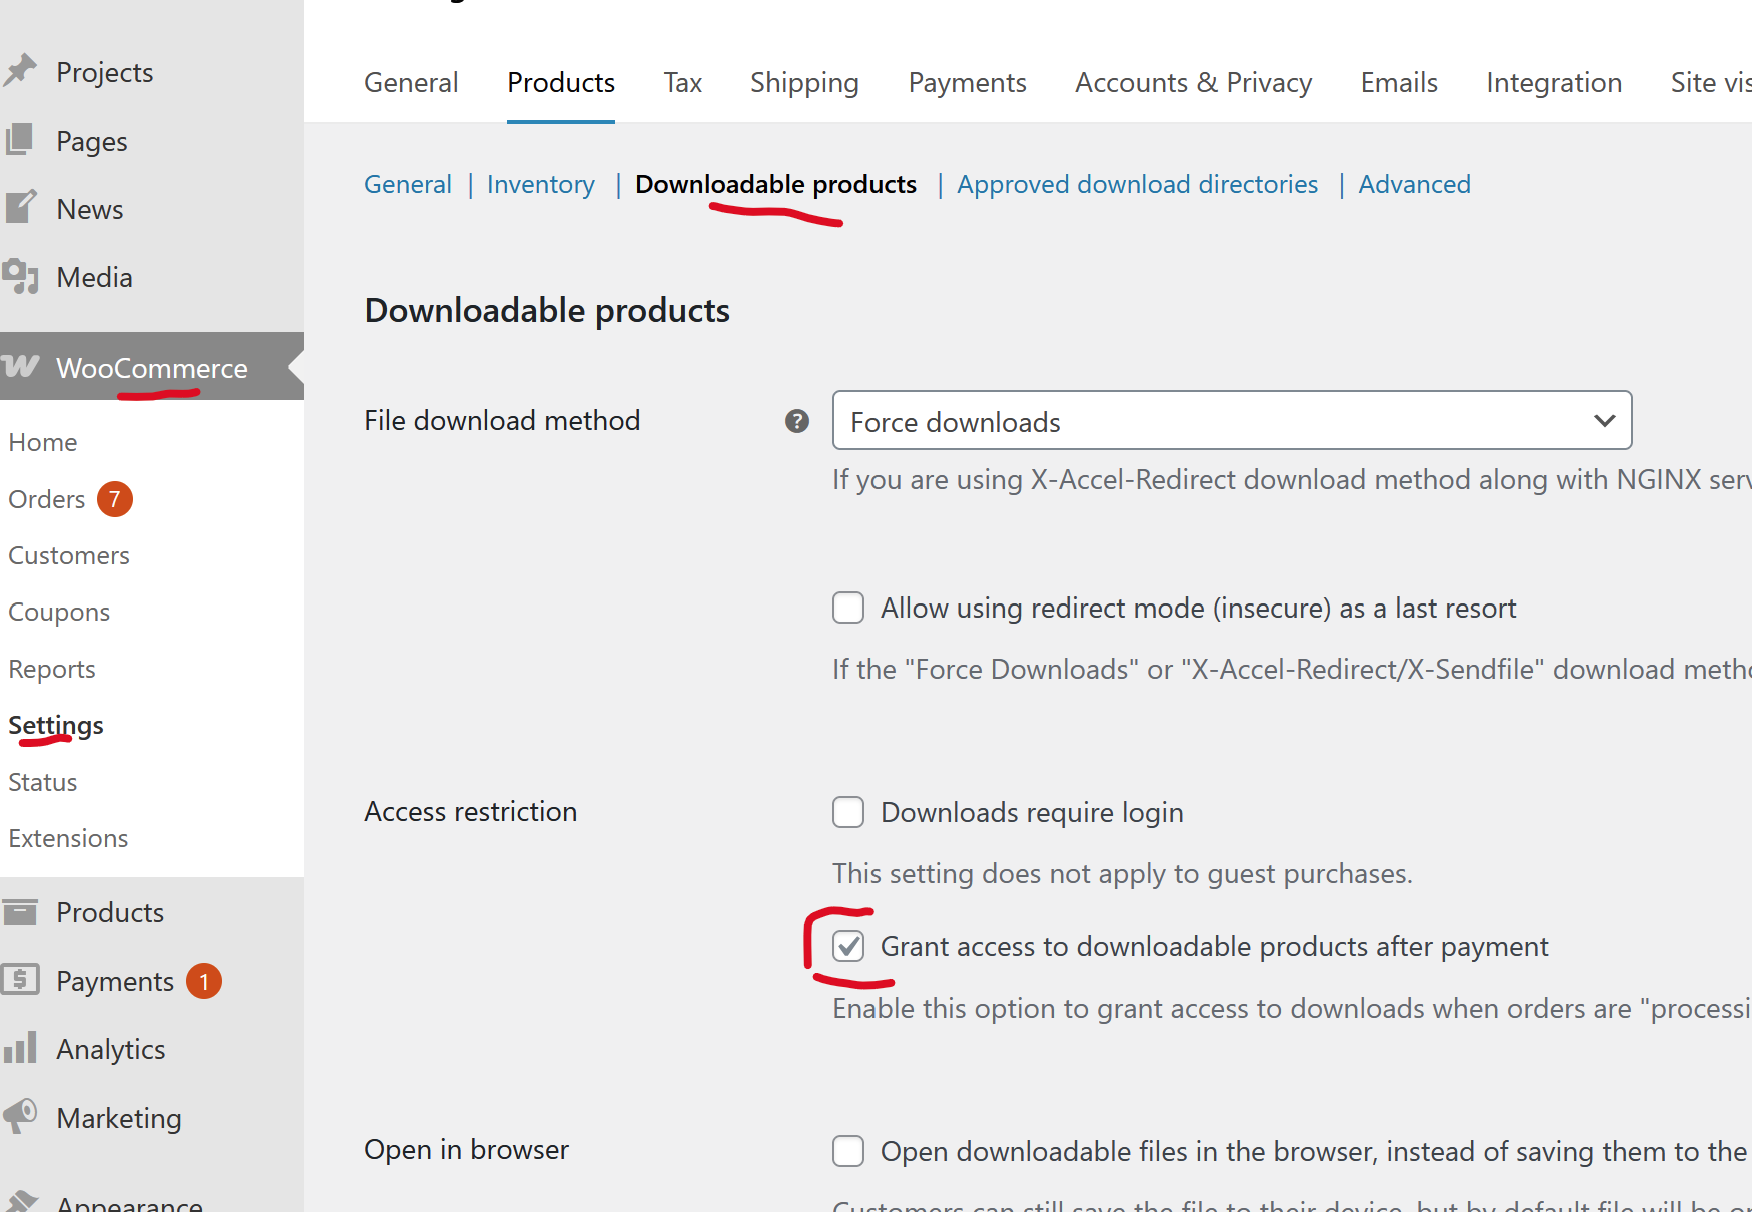Open Approved download directories link
Viewport: 1752px width, 1212px height.
[1137, 185]
